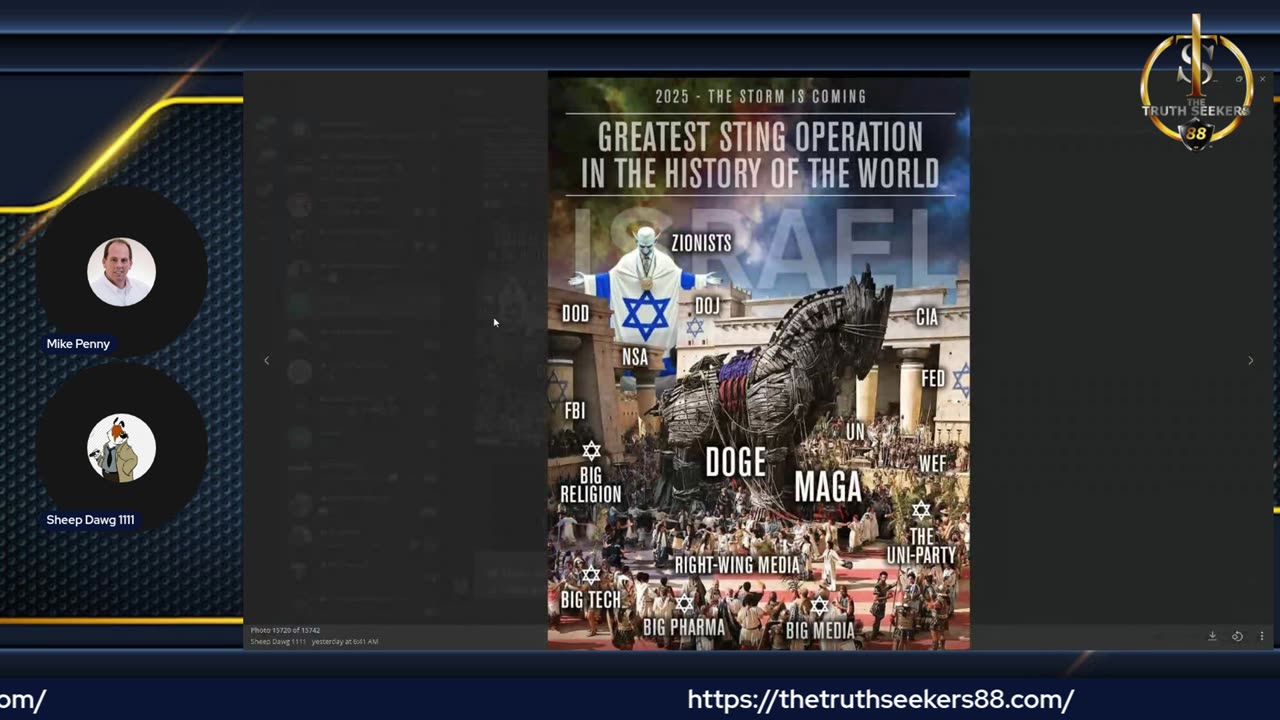The image size is (1280, 720).
Task: Open the three-dot more options menu
Action: [x=1262, y=636]
